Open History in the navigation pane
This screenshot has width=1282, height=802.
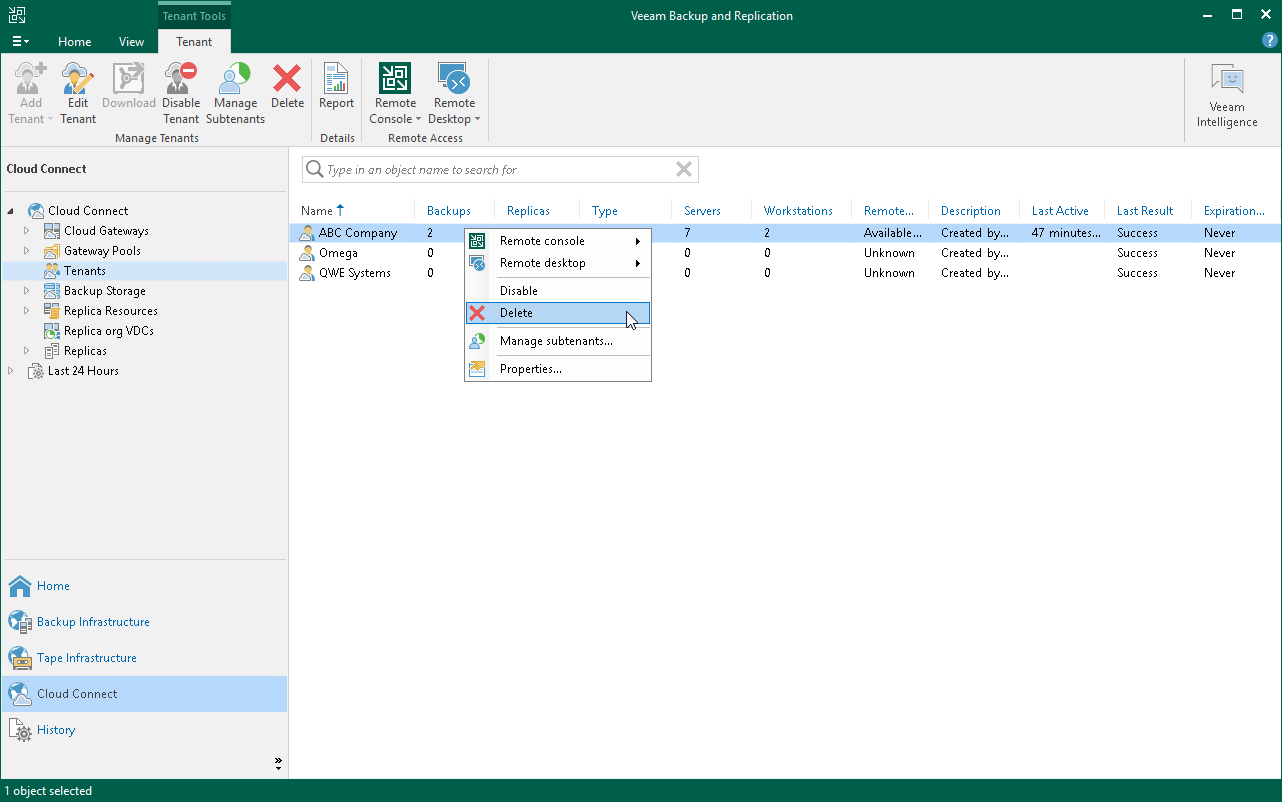point(56,730)
